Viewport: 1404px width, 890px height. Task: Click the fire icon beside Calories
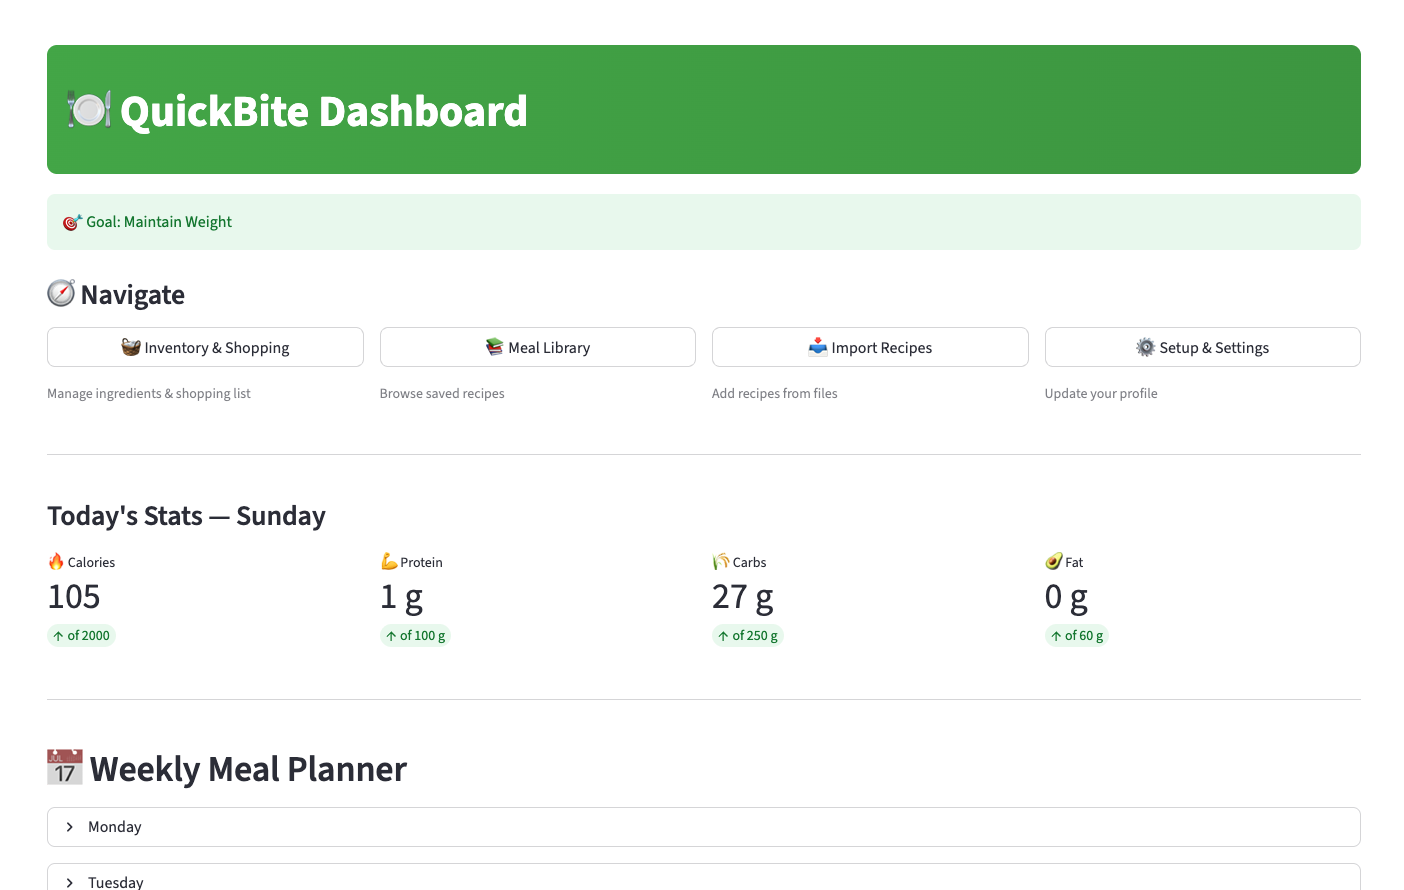[x=56, y=562]
